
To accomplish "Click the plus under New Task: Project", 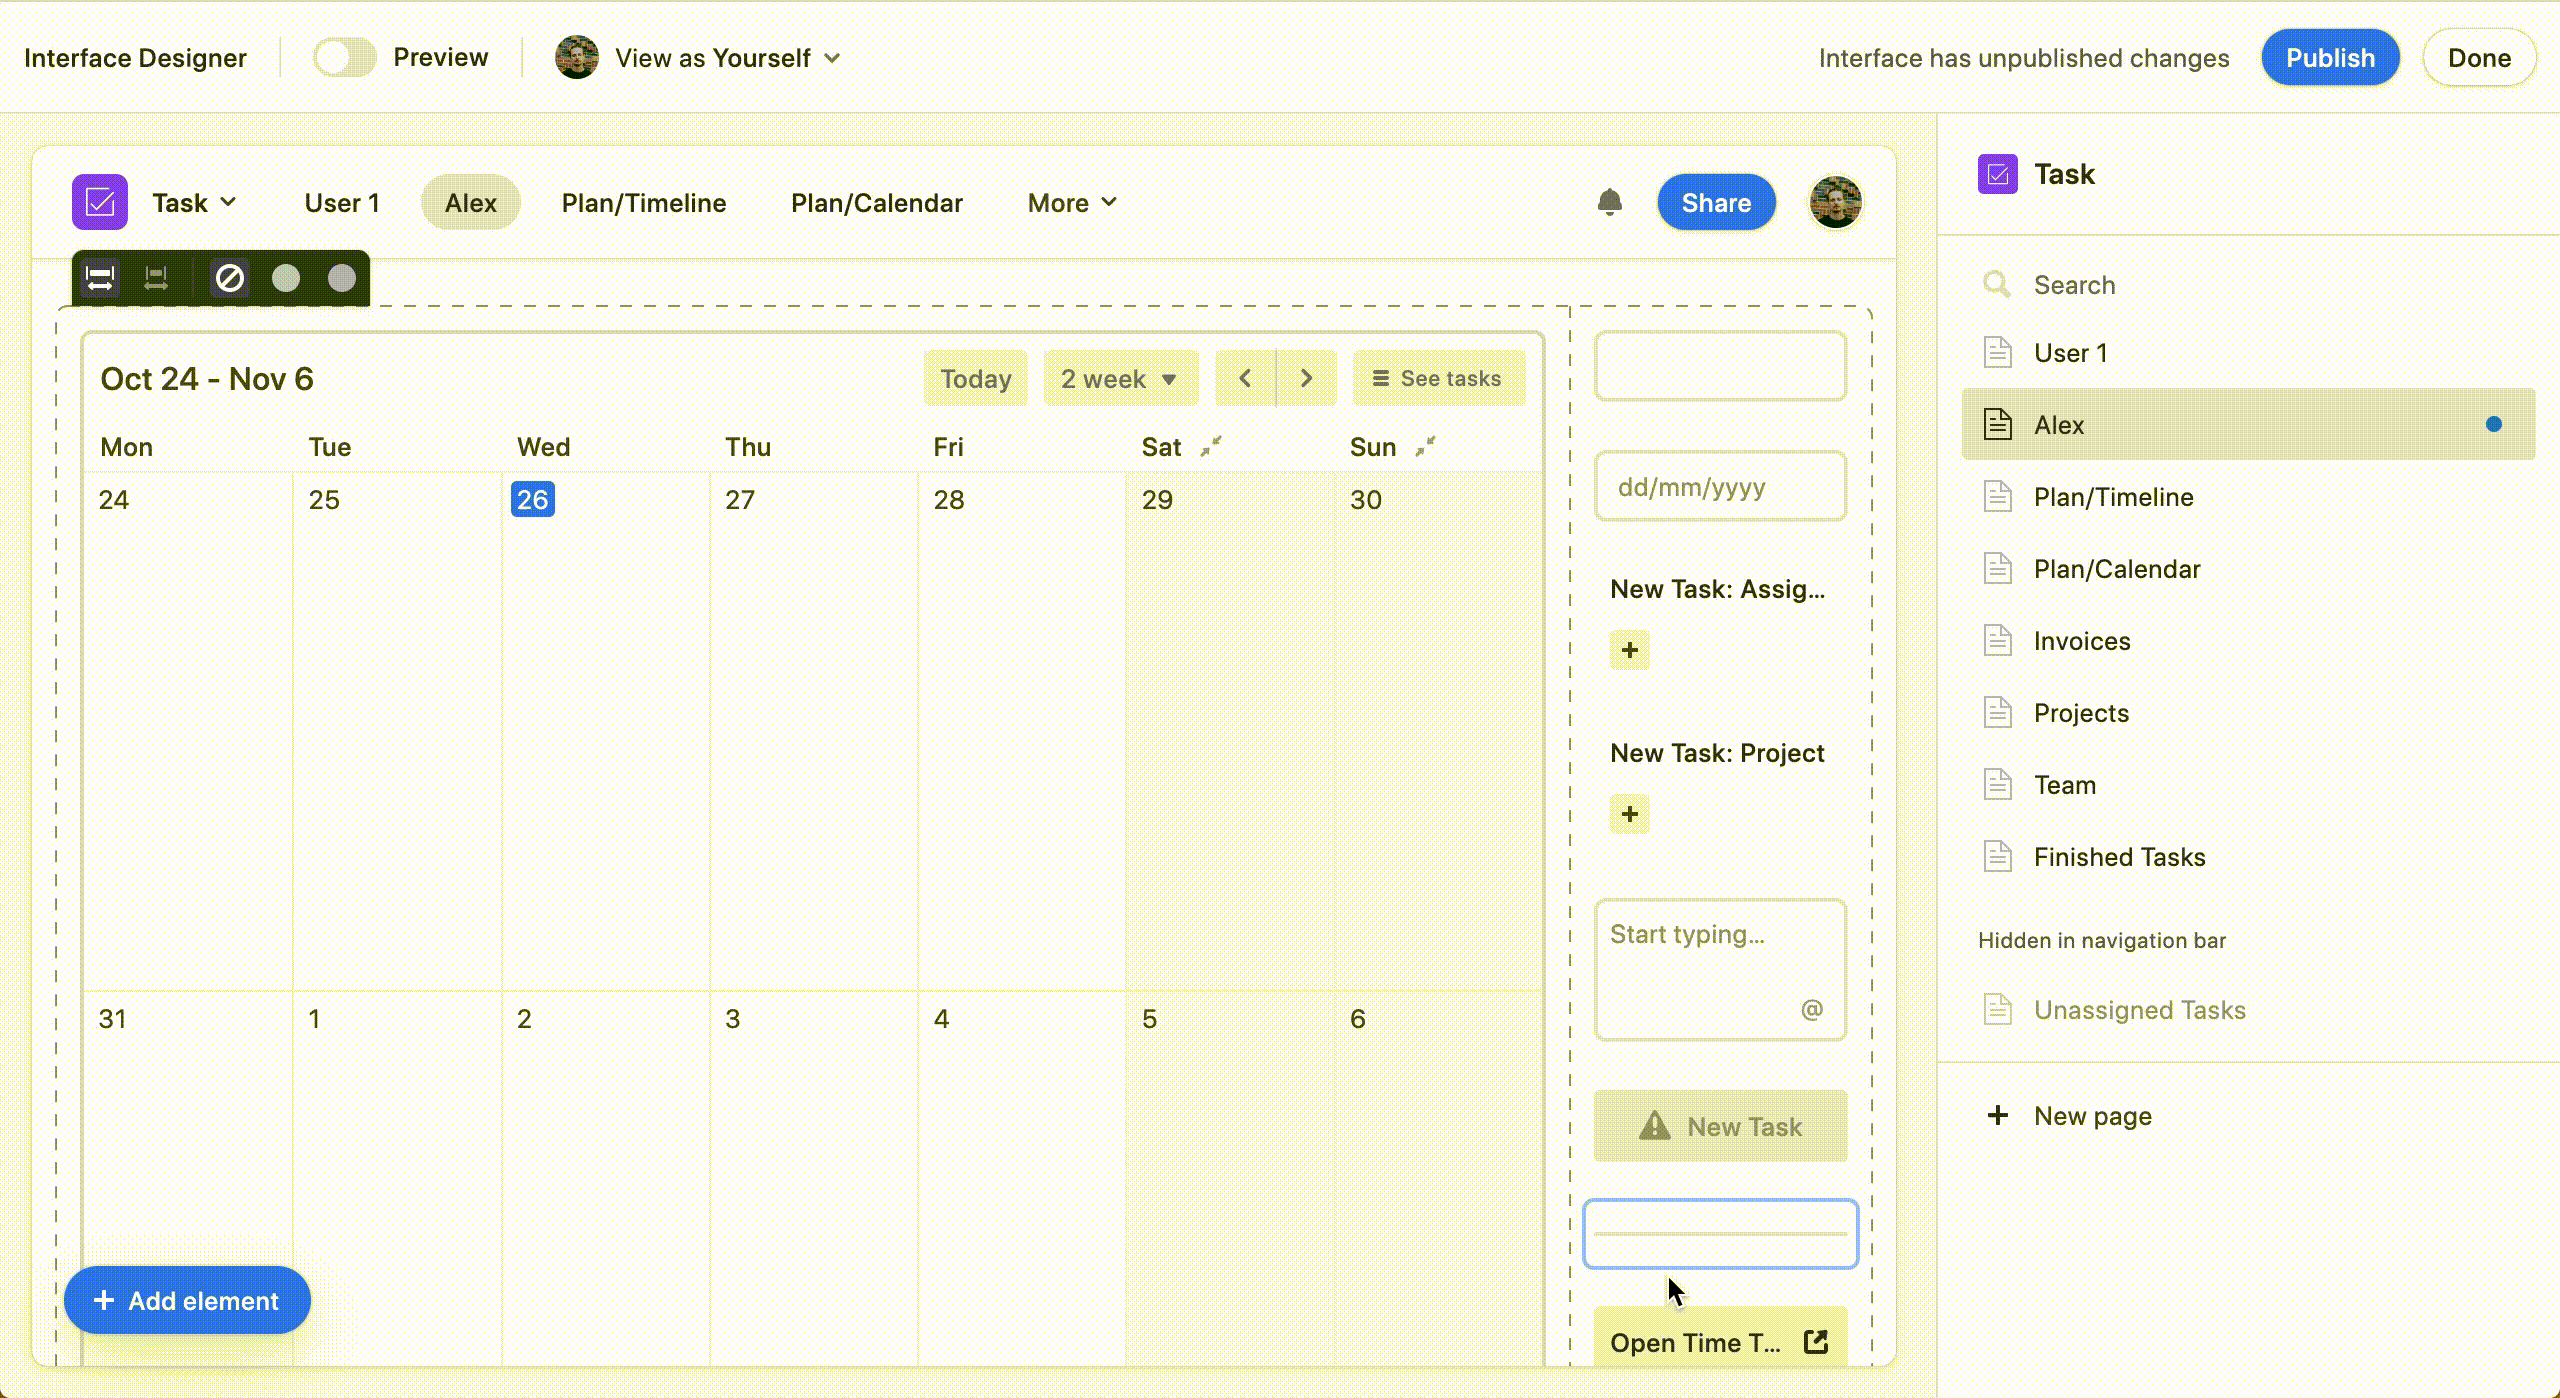I will coord(1629,814).
